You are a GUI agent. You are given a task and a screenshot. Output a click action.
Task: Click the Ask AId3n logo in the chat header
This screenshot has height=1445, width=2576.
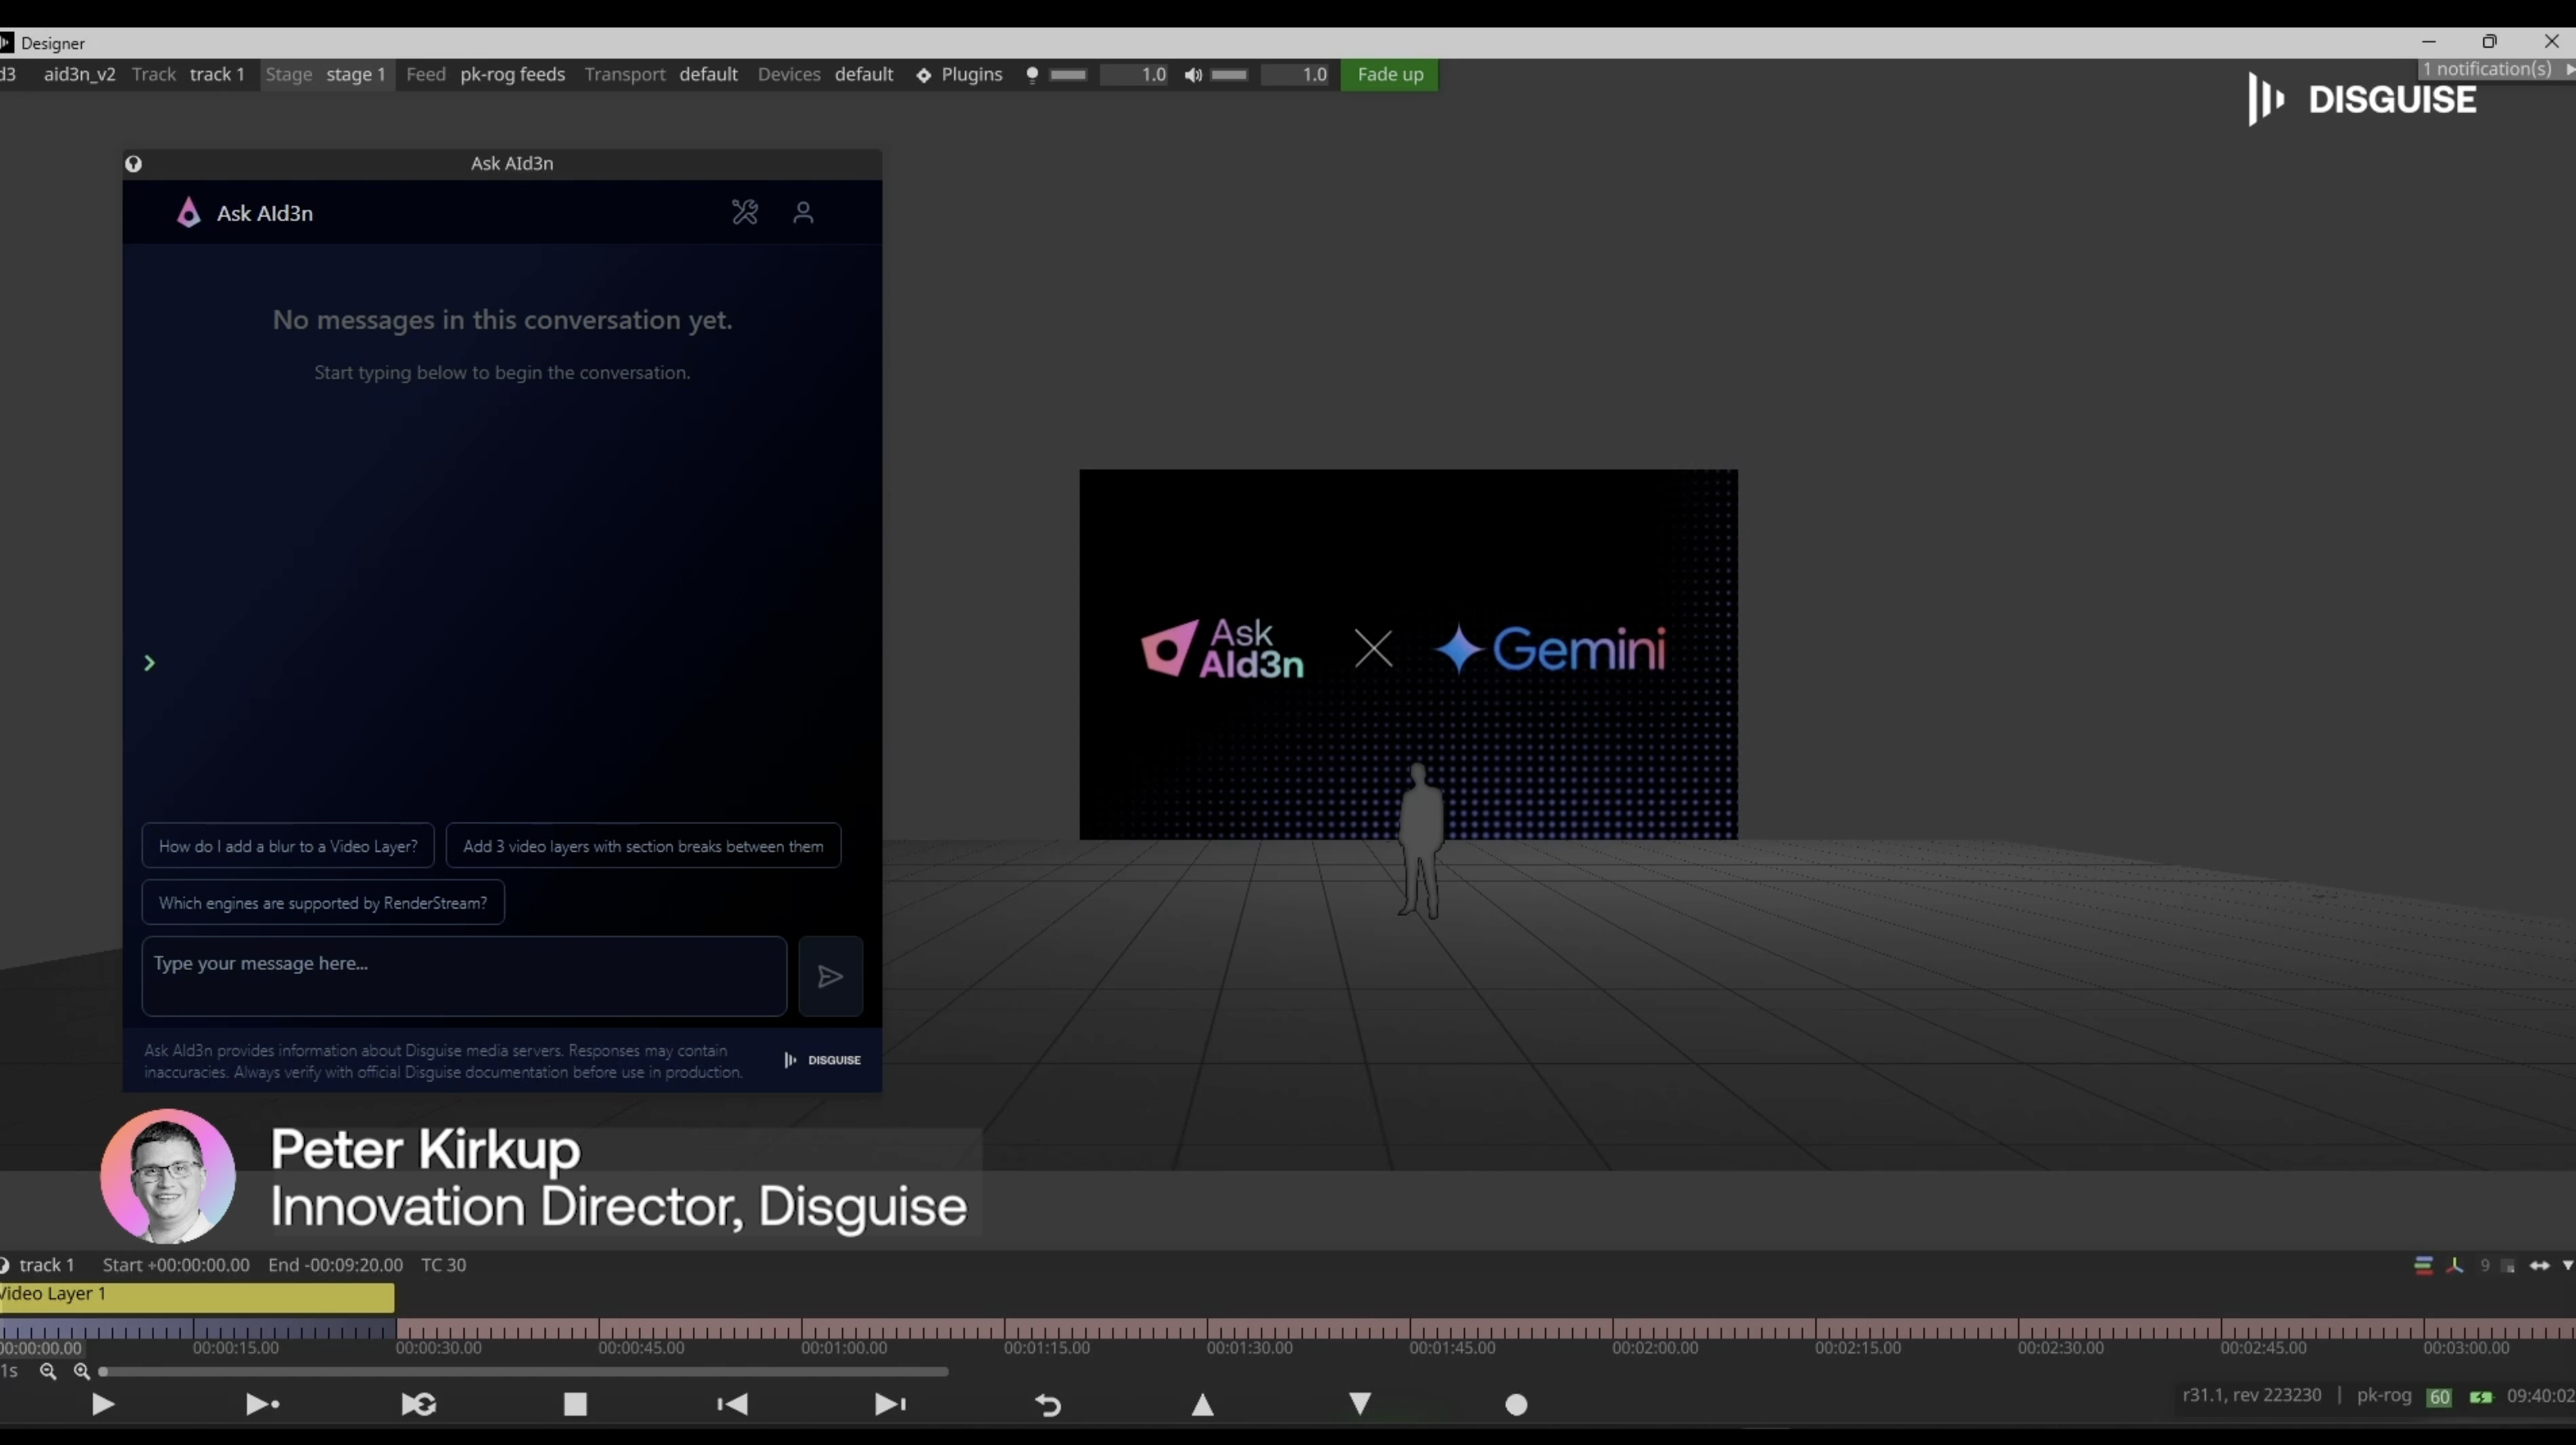pyautogui.click(x=189, y=212)
